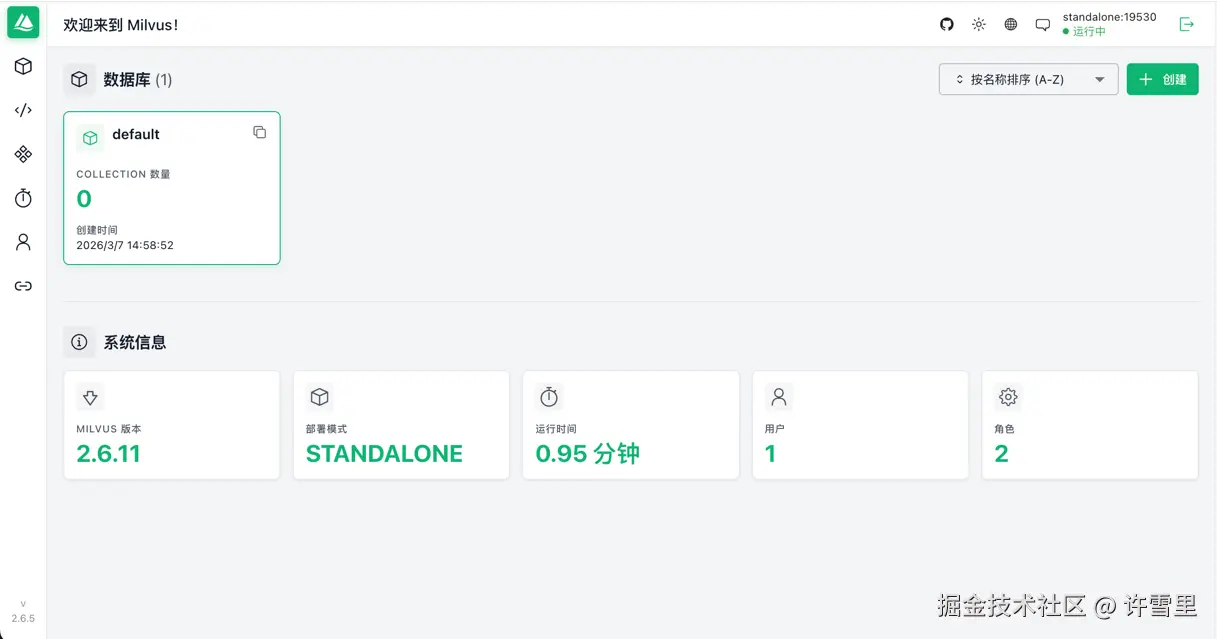This screenshot has height=639, width=1217.
Task: Click the 角色 count card
Action: tap(1089, 425)
